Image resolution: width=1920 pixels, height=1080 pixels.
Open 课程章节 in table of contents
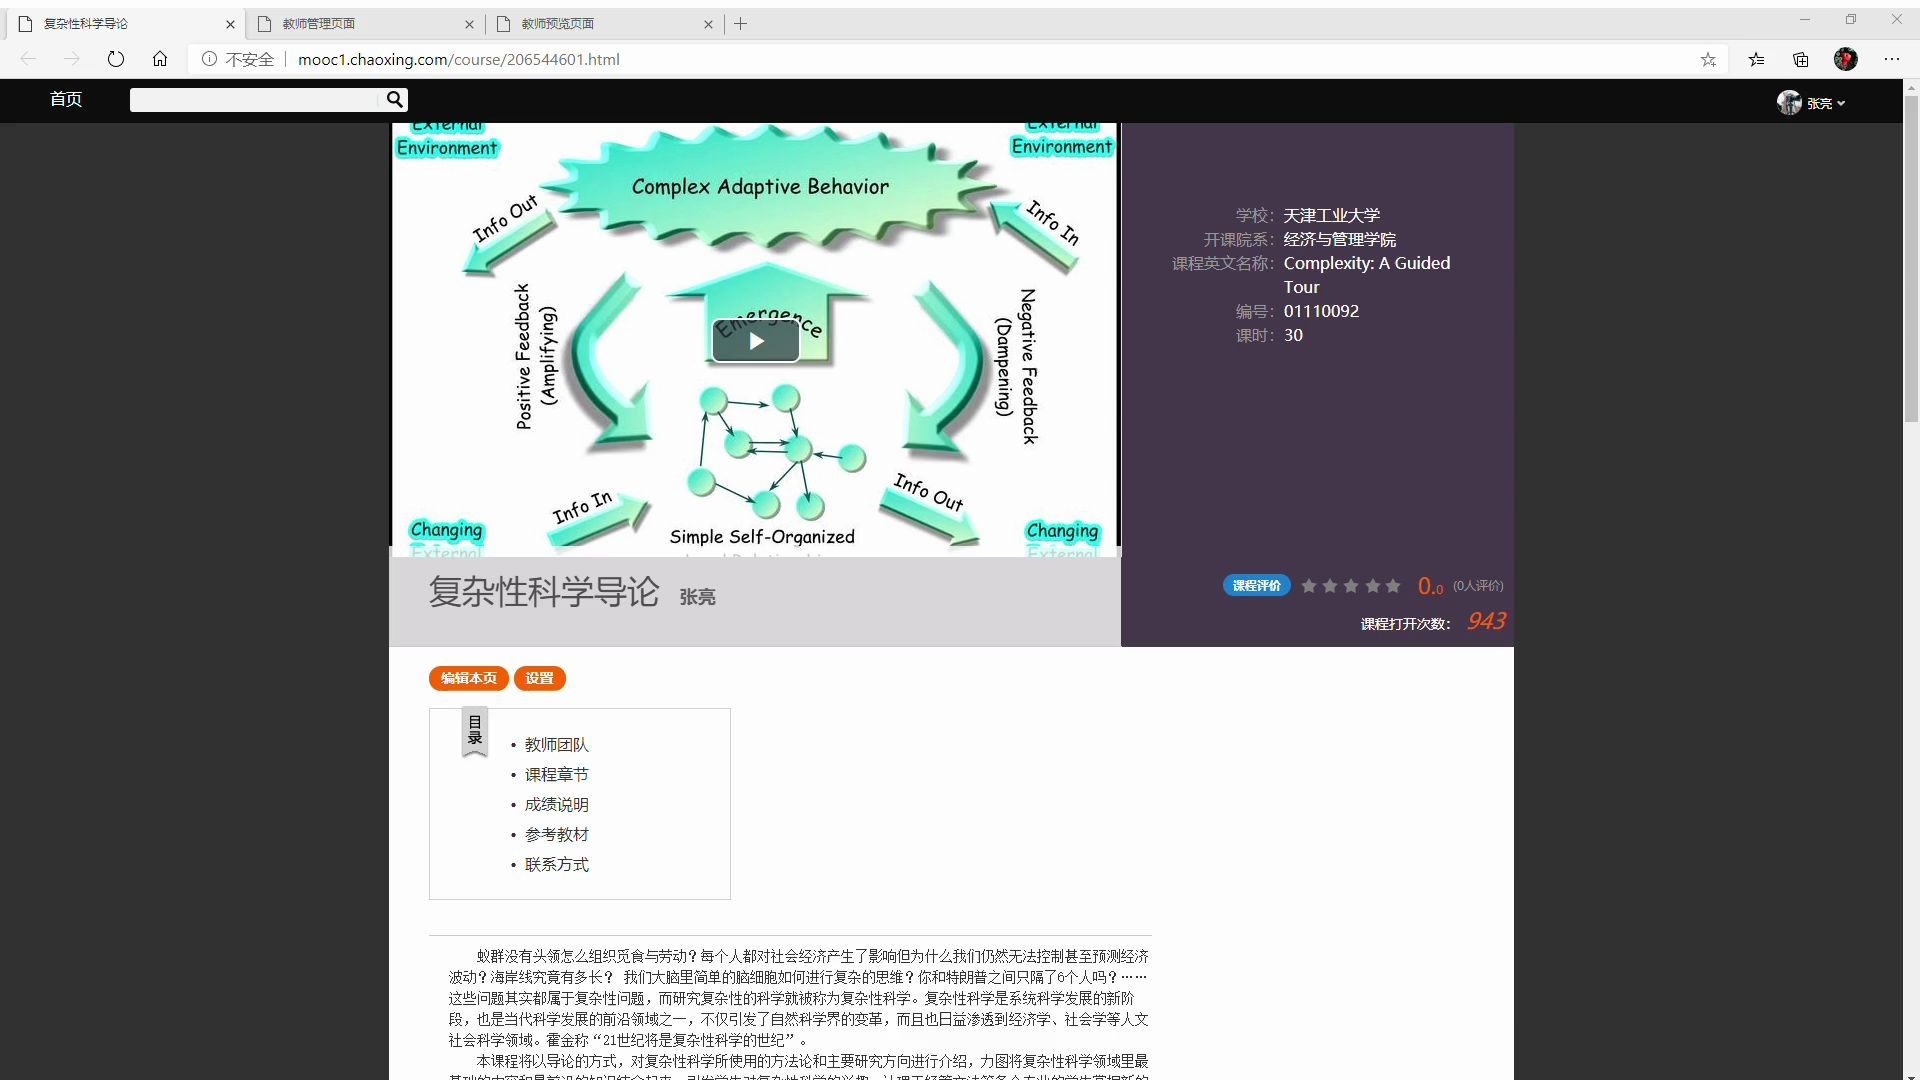point(557,775)
